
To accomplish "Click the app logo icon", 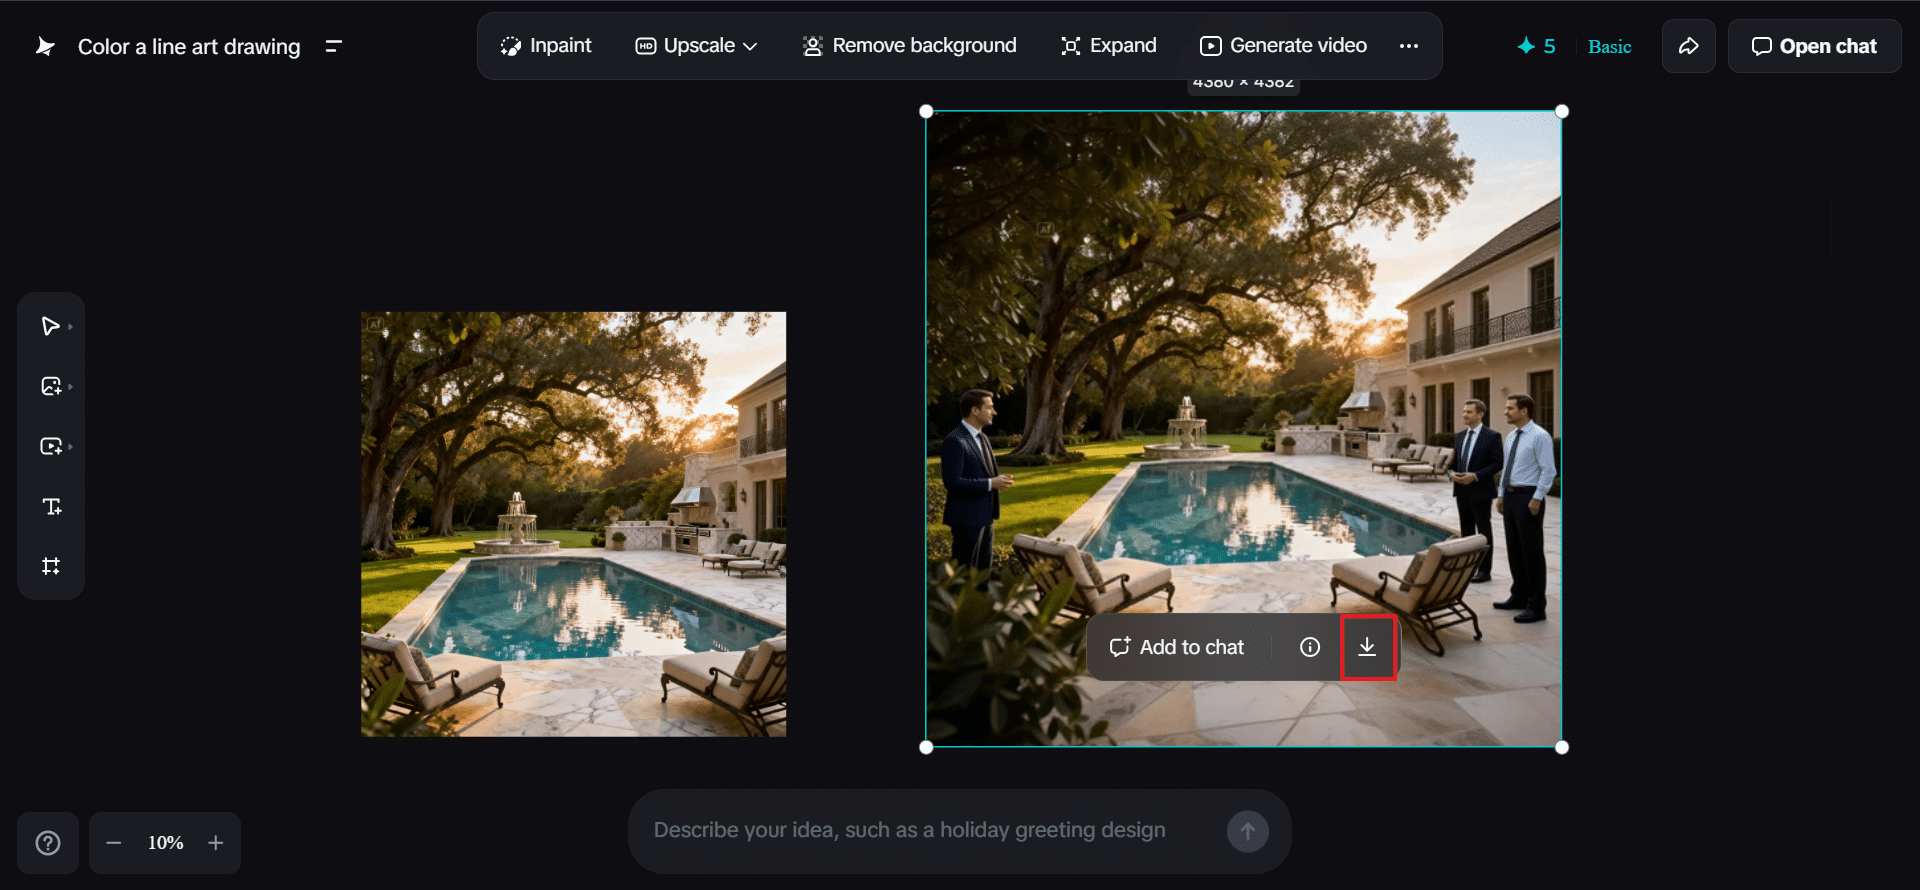I will click(45, 46).
